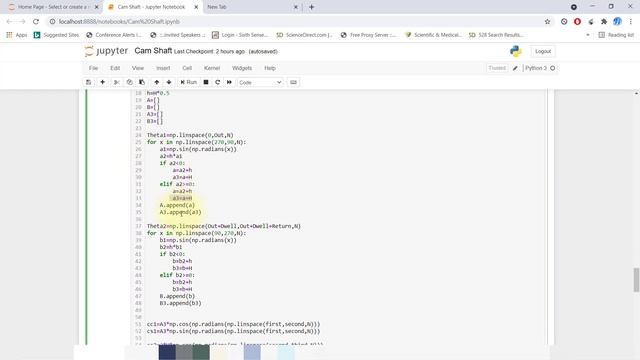The height and width of the screenshot is (360, 640).
Task: Click the page vertical scrollbar thumb
Action: click(x=636, y=280)
